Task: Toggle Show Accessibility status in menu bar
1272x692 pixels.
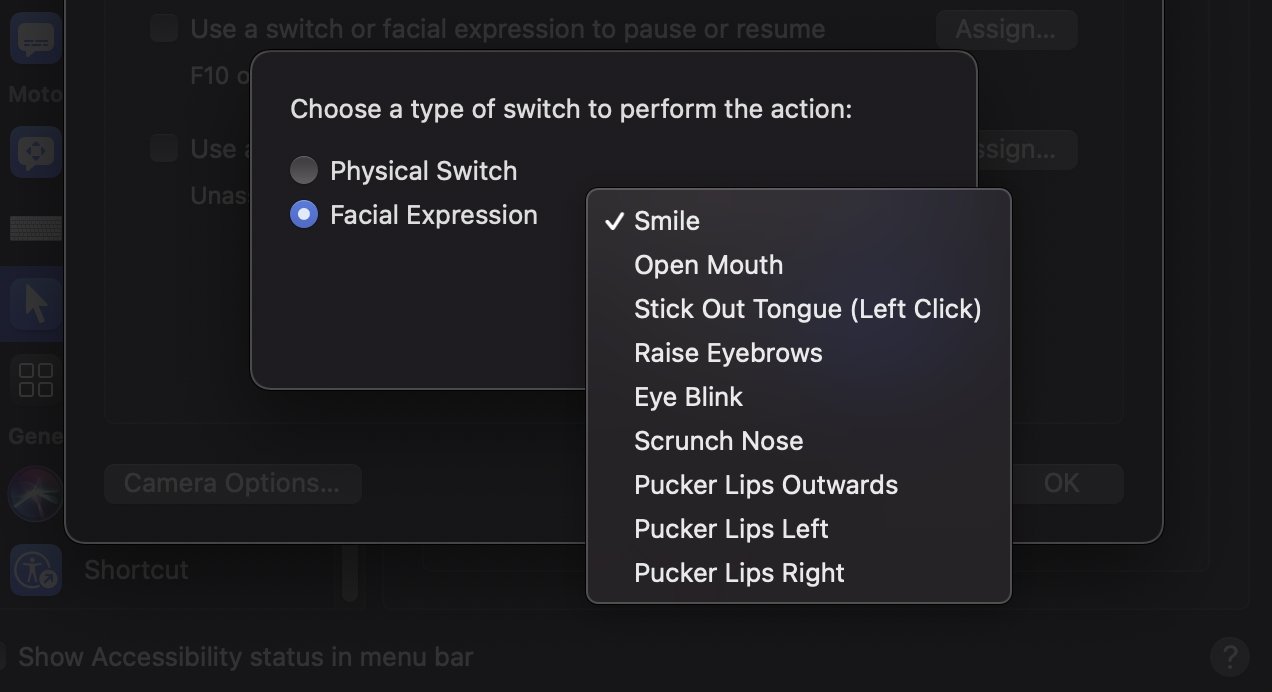Action: coord(4,657)
